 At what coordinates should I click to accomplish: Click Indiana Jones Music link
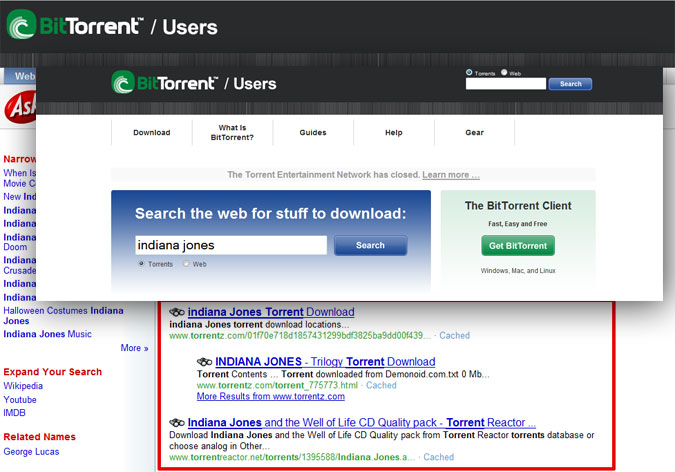47,334
